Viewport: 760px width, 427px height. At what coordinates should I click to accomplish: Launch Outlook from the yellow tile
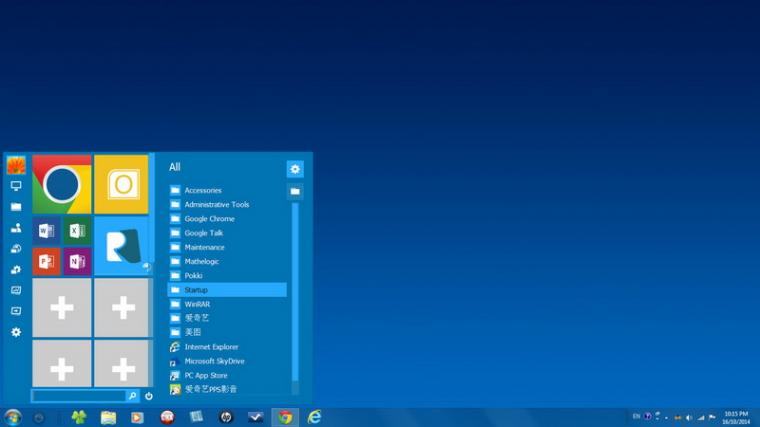pyautogui.click(x=122, y=184)
